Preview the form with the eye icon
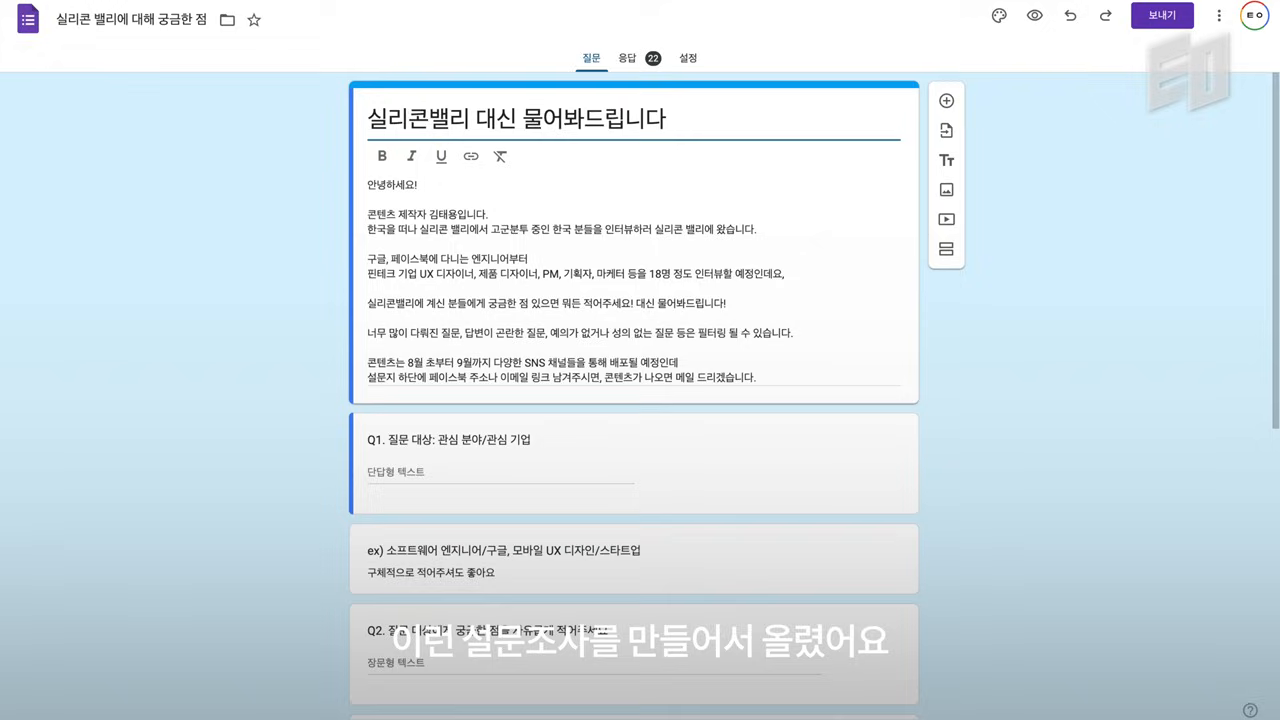 (x=1035, y=16)
